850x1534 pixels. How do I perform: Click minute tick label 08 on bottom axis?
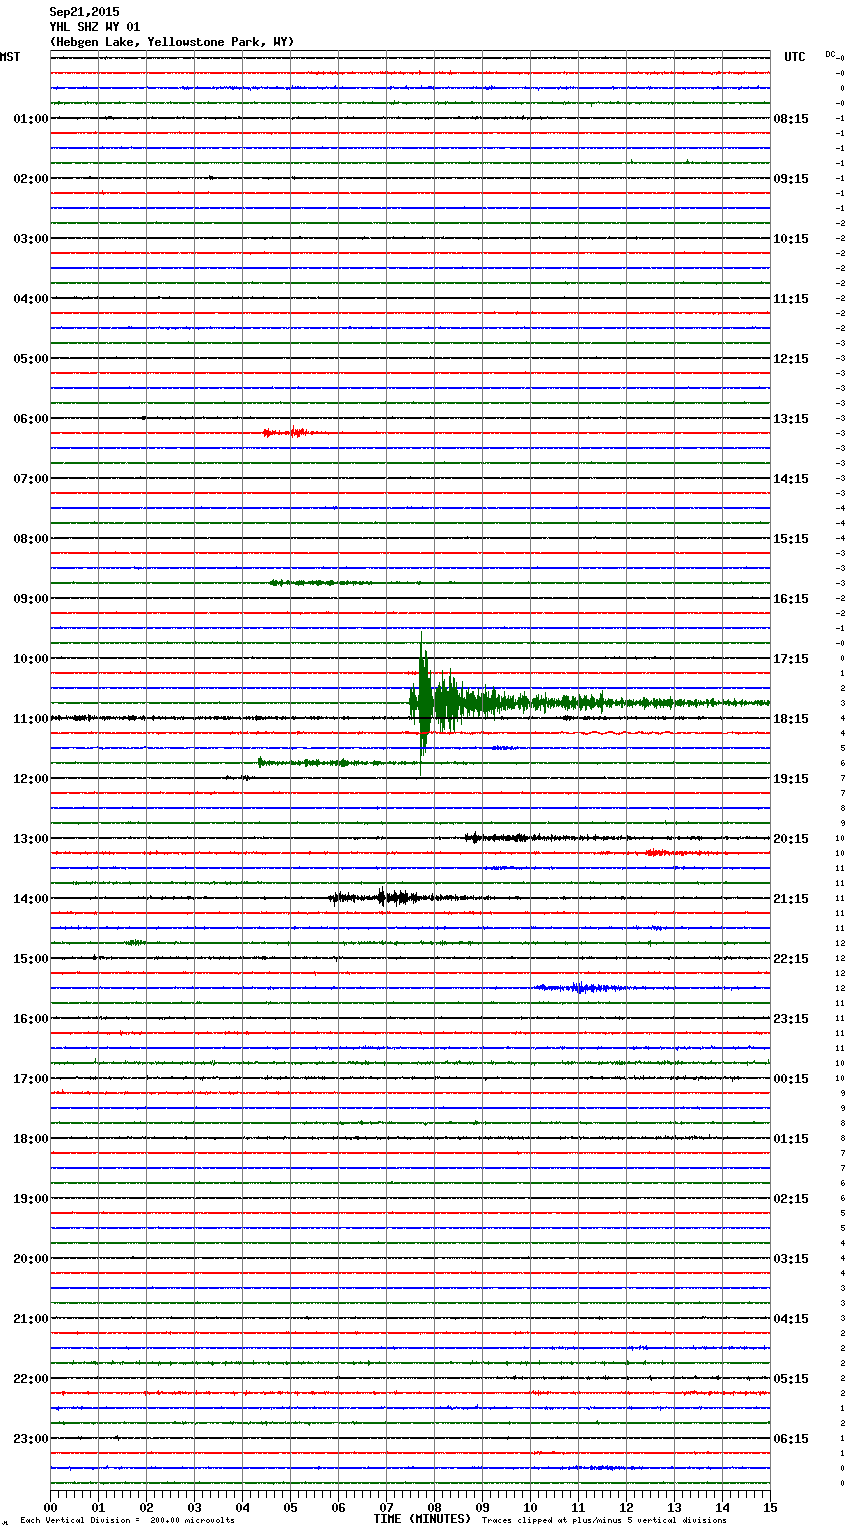click(434, 1507)
